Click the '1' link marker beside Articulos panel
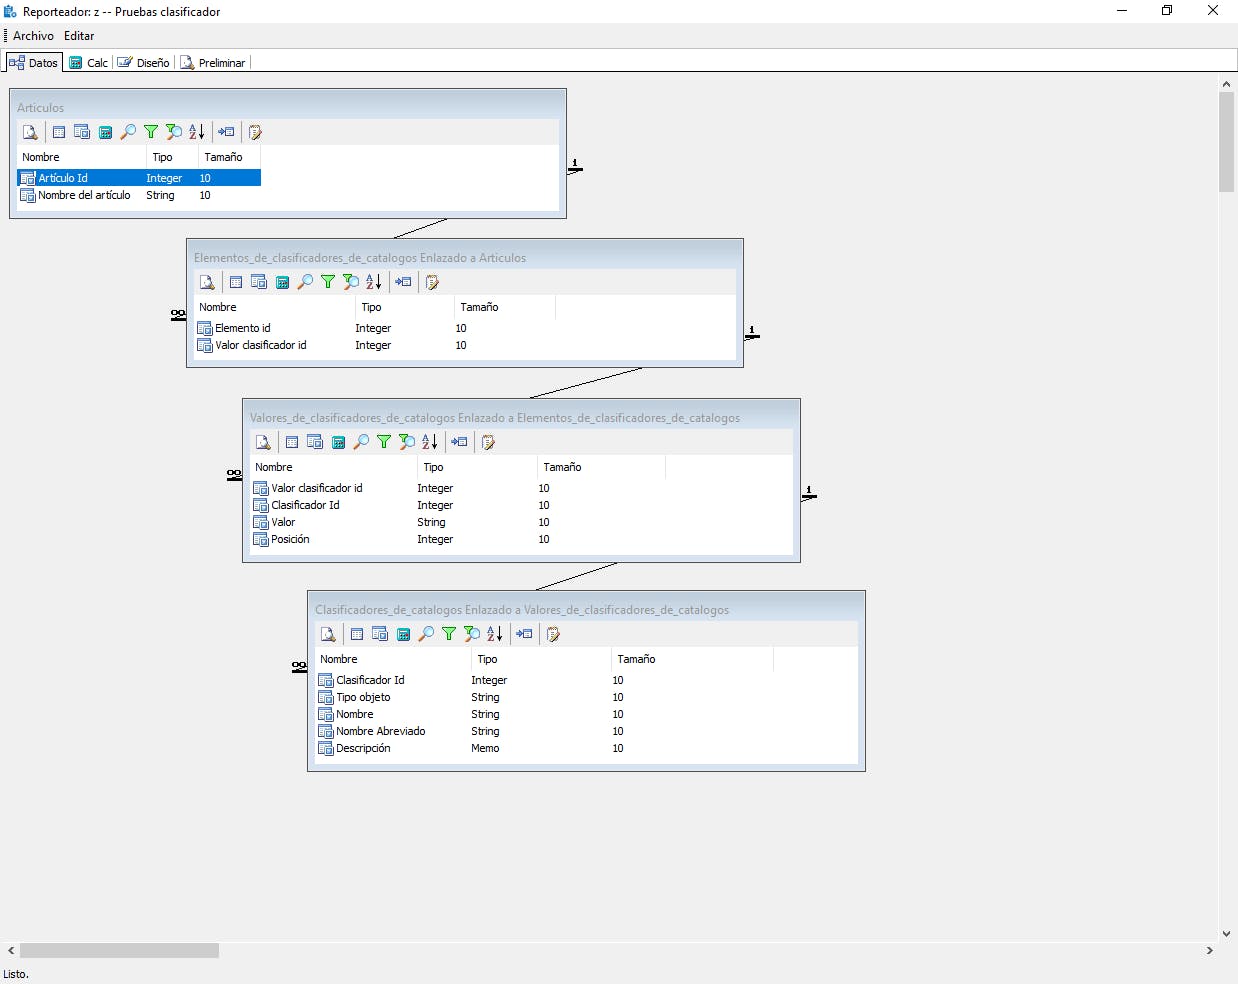The height and width of the screenshot is (984, 1238). pos(575,166)
